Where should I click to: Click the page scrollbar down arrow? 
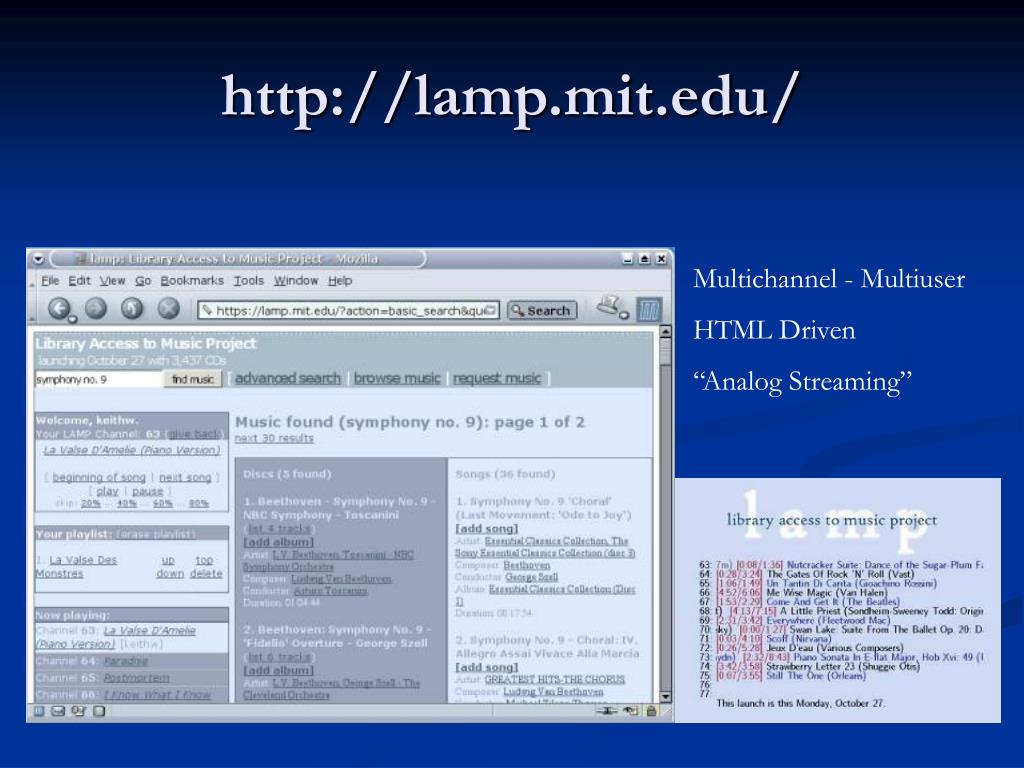665,697
